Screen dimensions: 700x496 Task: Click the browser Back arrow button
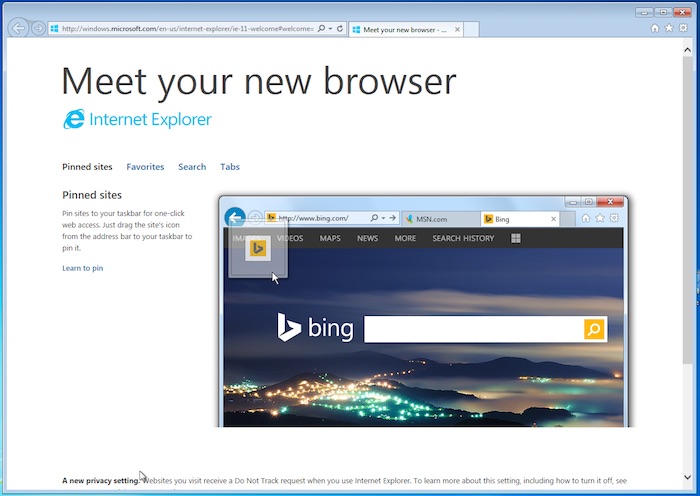[18, 28]
